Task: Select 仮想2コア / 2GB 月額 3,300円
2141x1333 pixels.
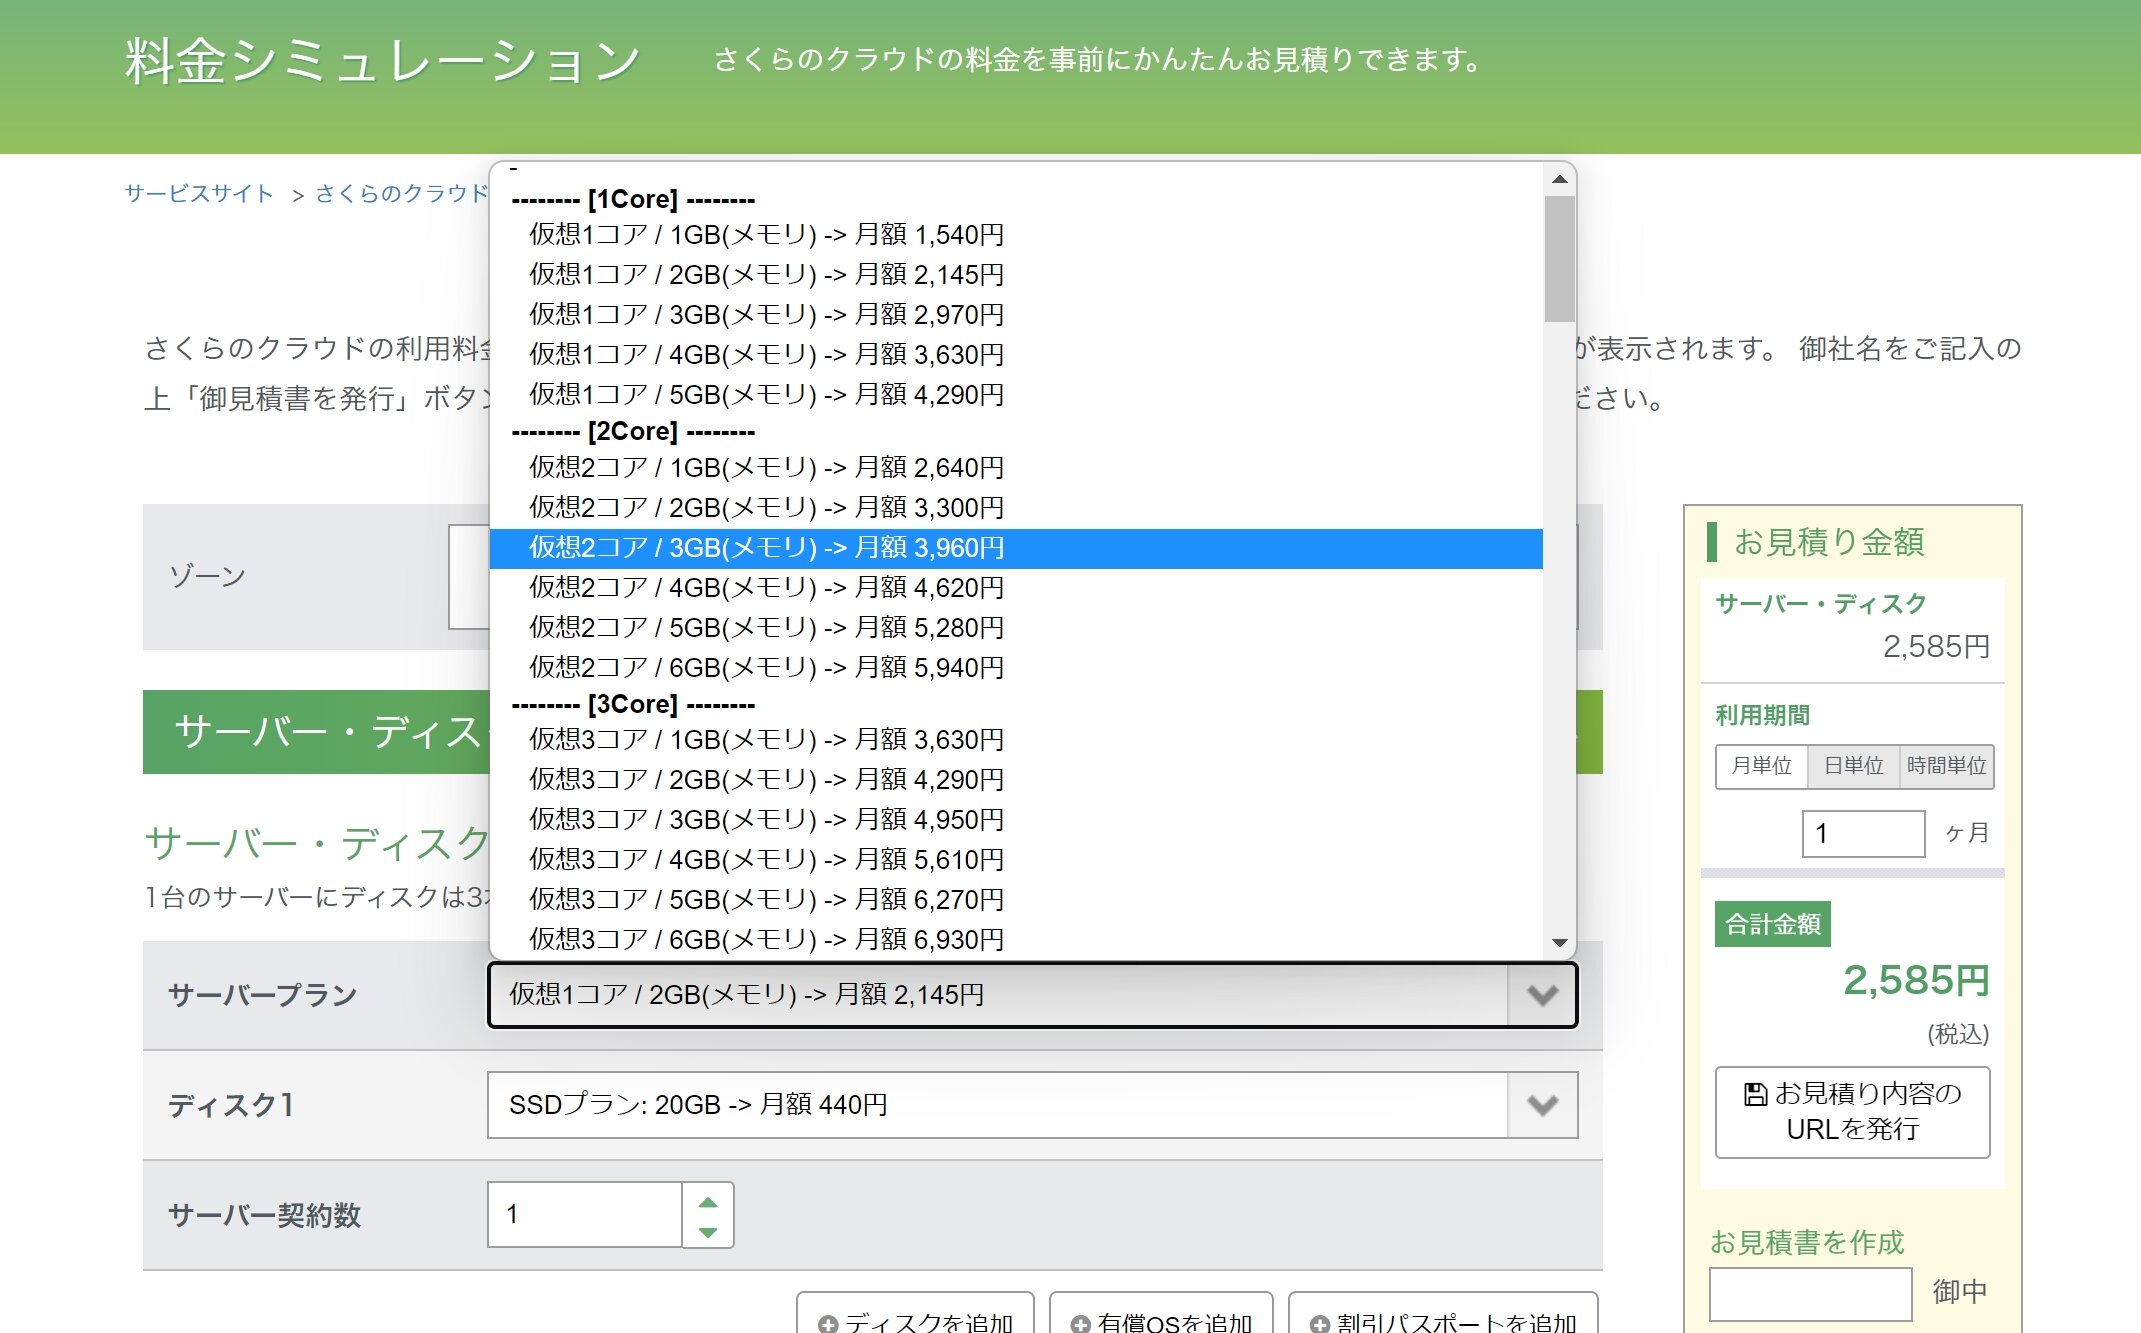Action: pos(1016,508)
